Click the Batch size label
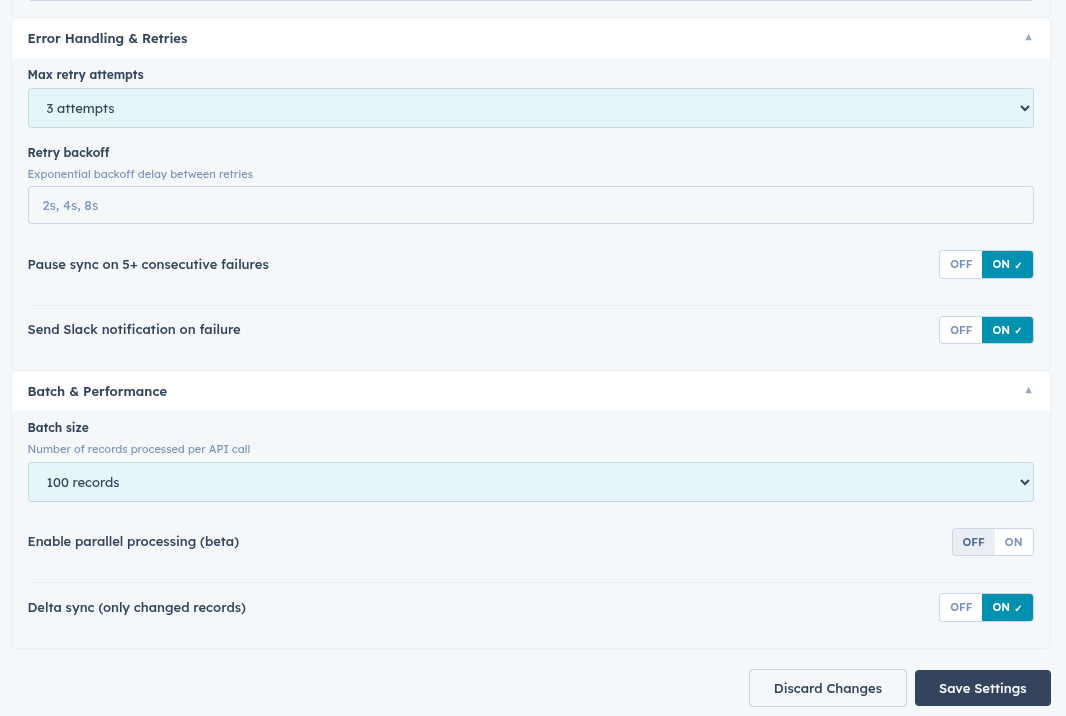The width and height of the screenshot is (1066, 716). [x=58, y=427]
